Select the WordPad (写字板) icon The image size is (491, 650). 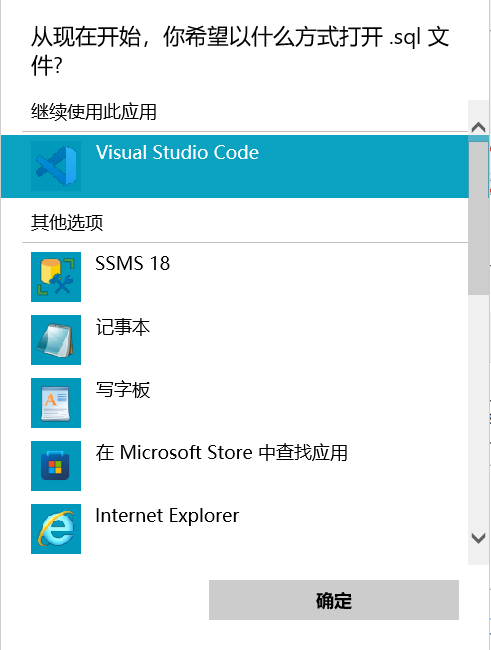click(x=56, y=403)
